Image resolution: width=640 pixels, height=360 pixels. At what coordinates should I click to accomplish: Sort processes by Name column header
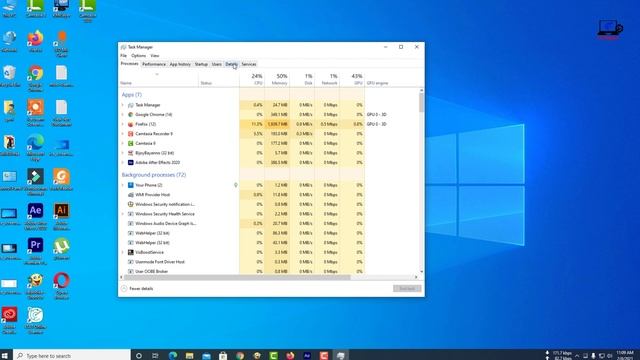click(158, 79)
